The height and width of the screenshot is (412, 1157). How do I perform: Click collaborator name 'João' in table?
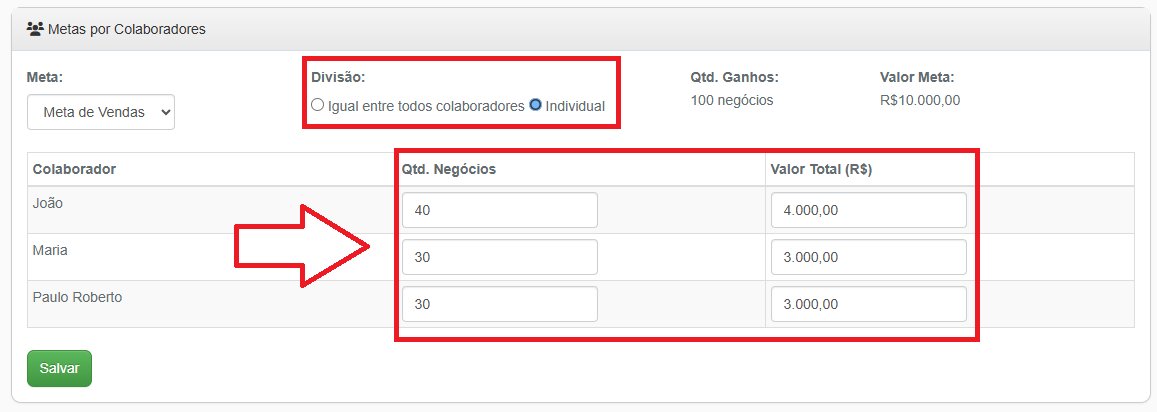pos(48,203)
